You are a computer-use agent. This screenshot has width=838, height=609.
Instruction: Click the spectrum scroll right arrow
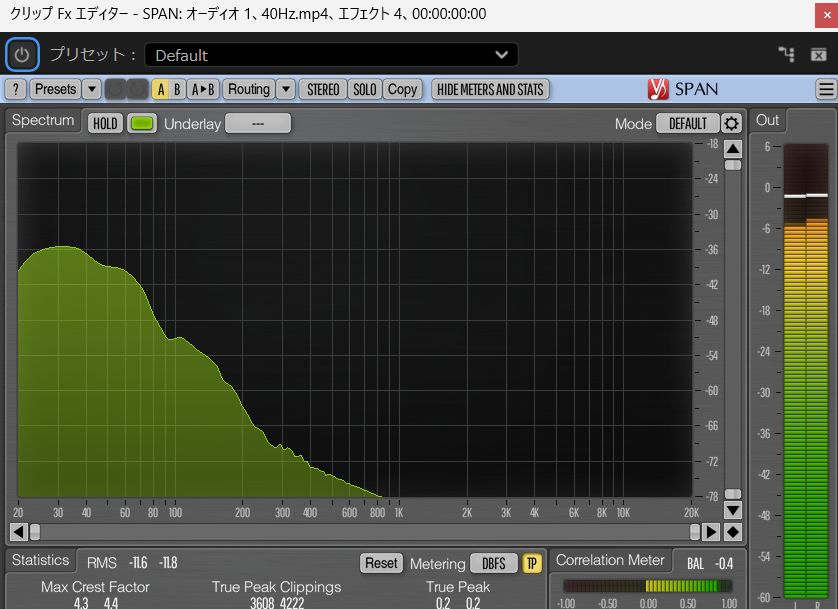tap(711, 532)
